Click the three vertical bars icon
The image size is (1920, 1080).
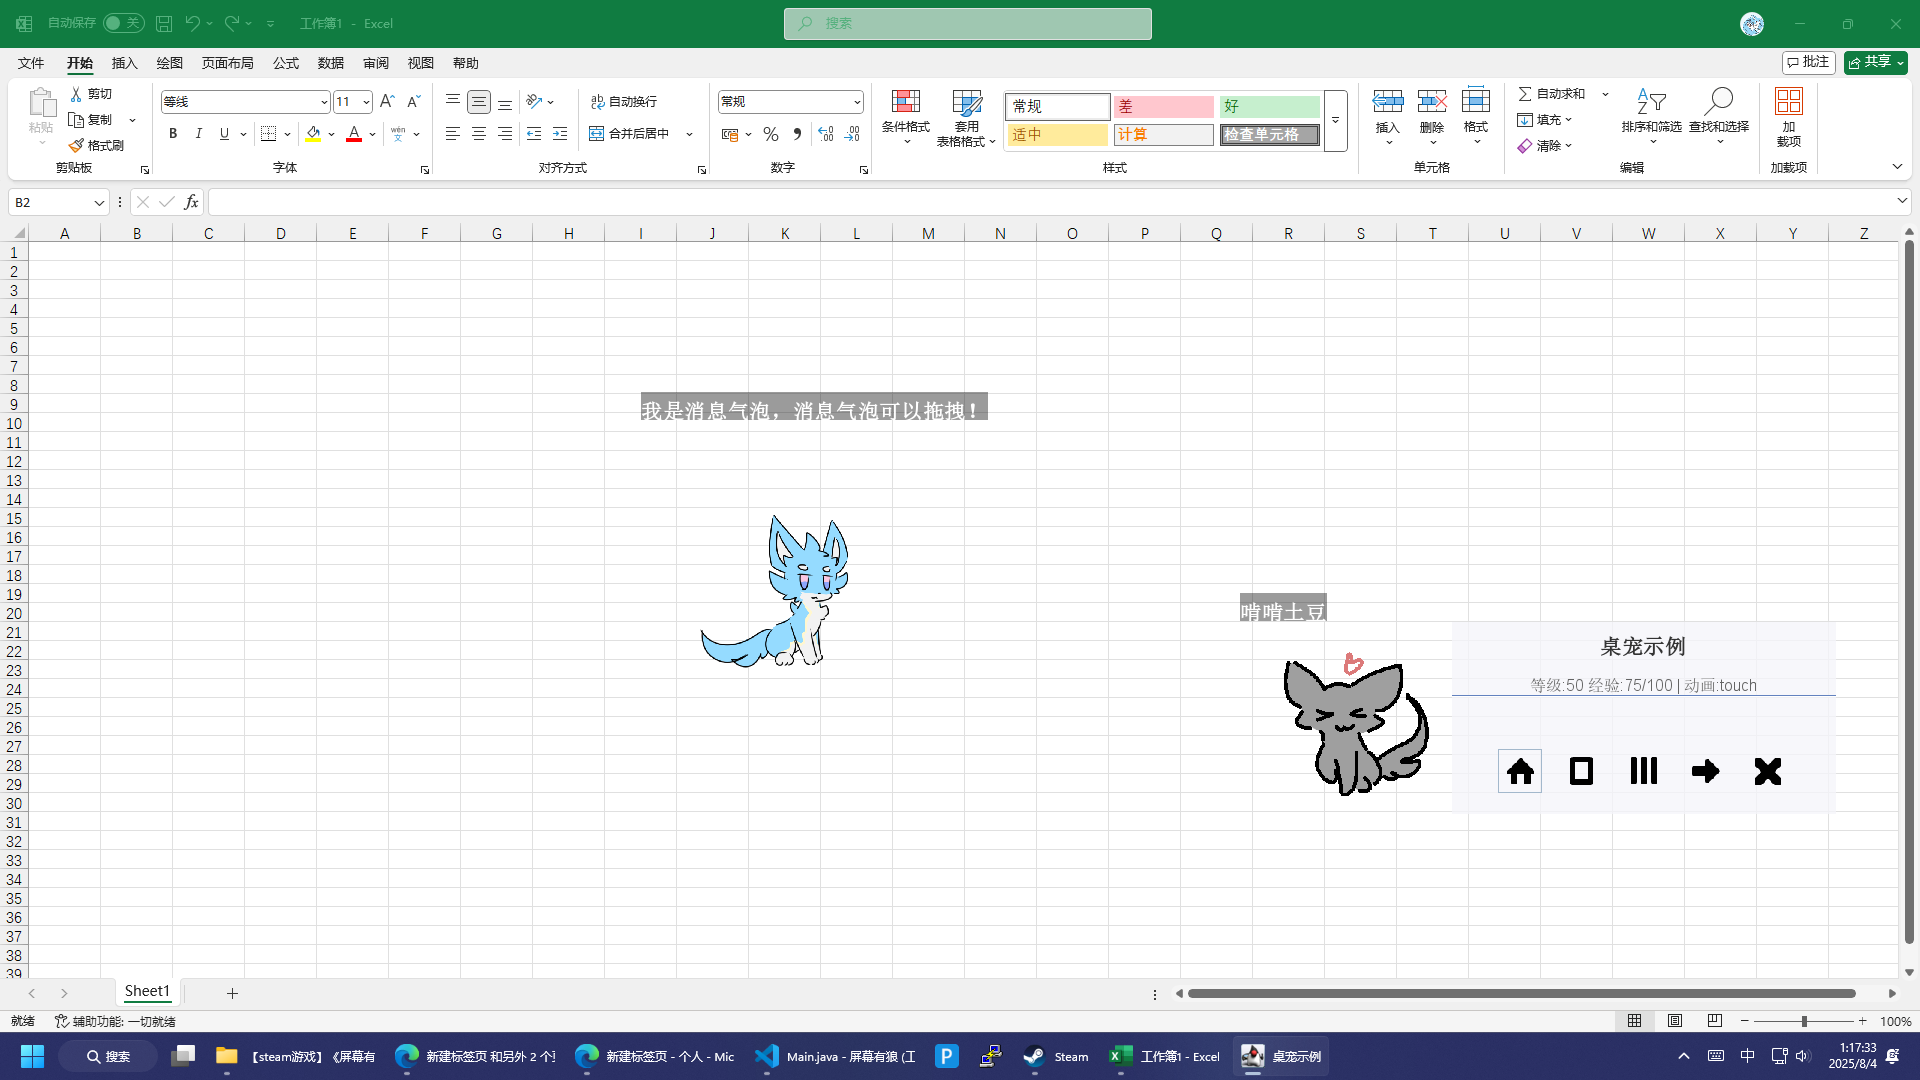1643,771
